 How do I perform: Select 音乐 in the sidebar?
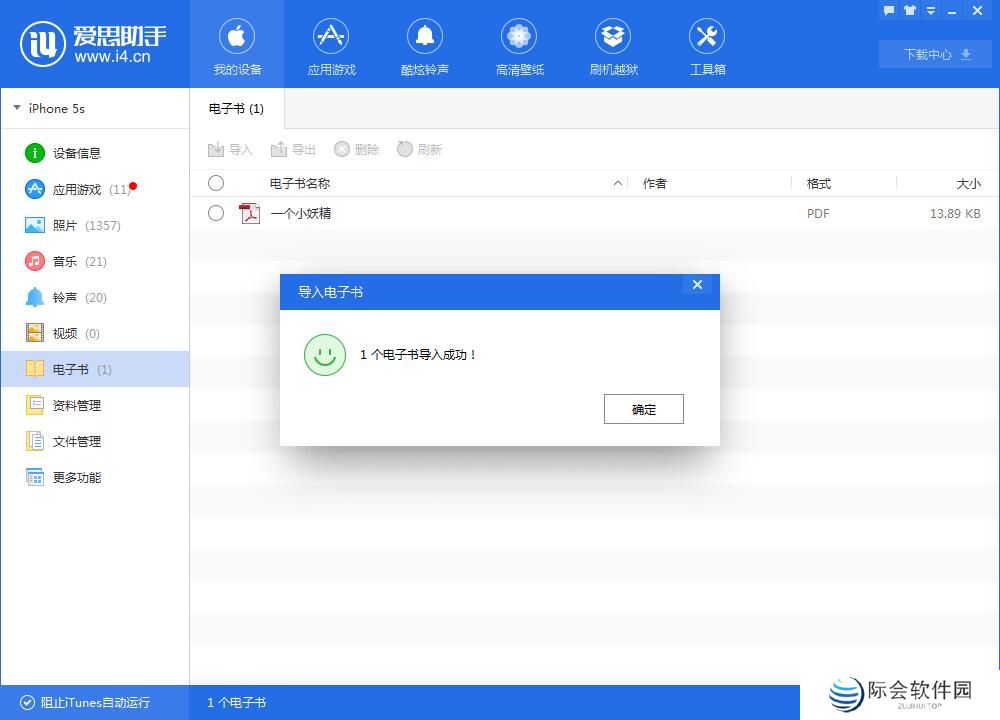tap(64, 261)
